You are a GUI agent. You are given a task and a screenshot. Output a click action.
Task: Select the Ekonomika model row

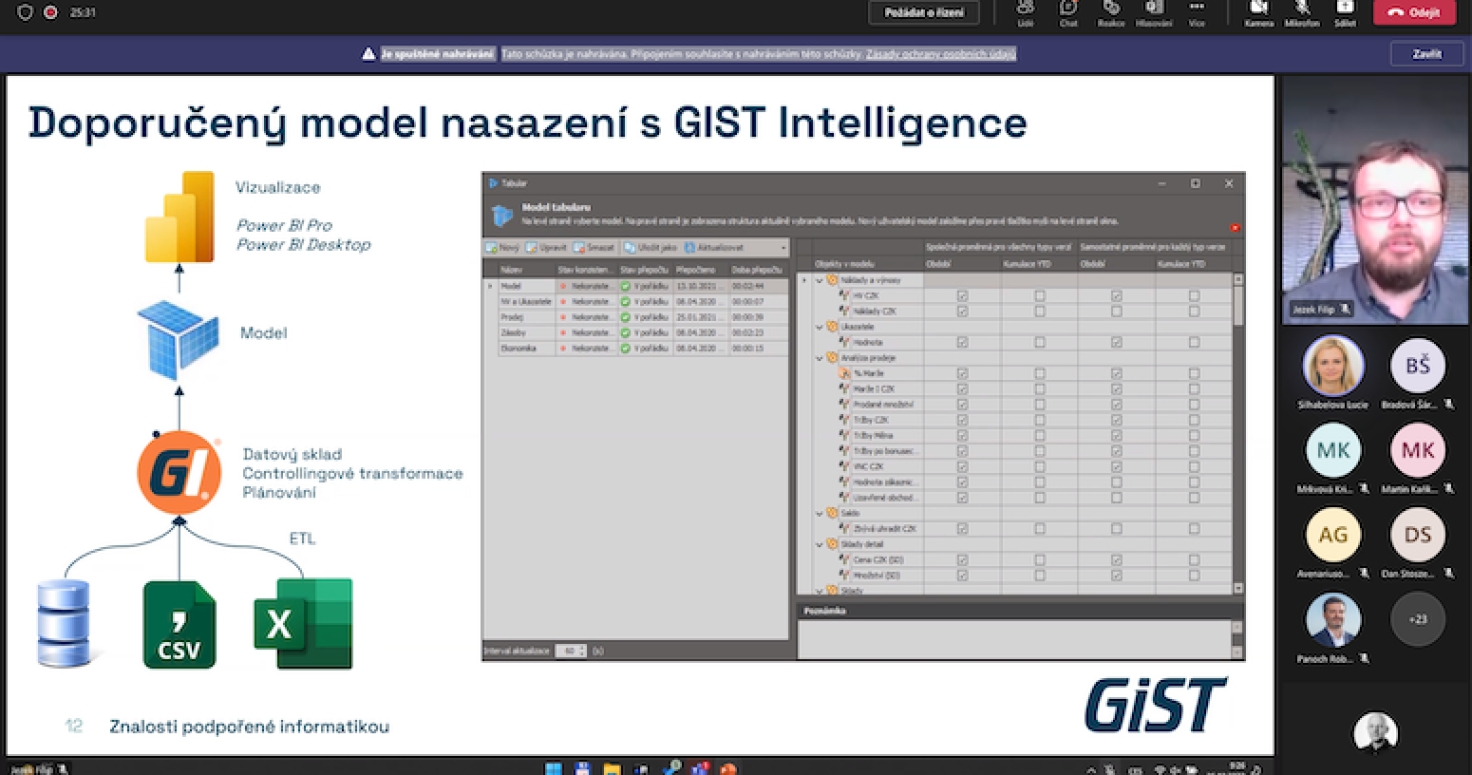635,348
